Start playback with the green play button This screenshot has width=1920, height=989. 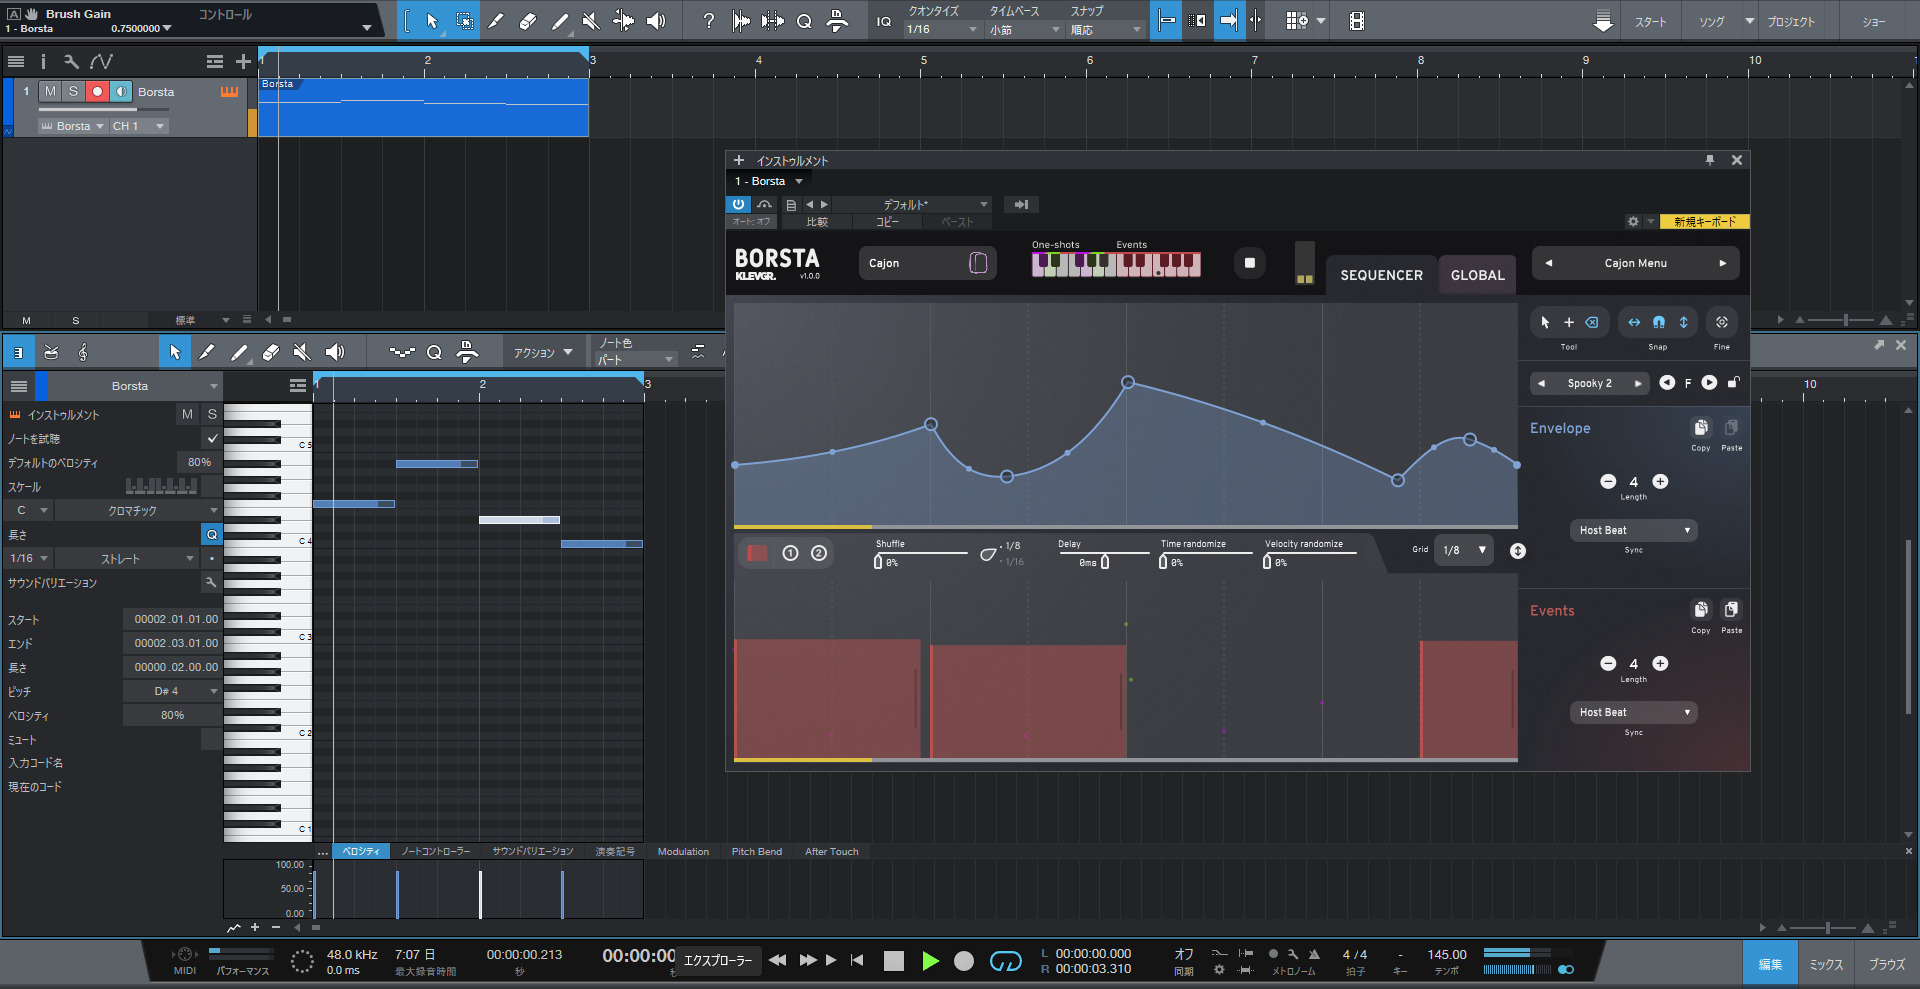pyautogui.click(x=930, y=961)
